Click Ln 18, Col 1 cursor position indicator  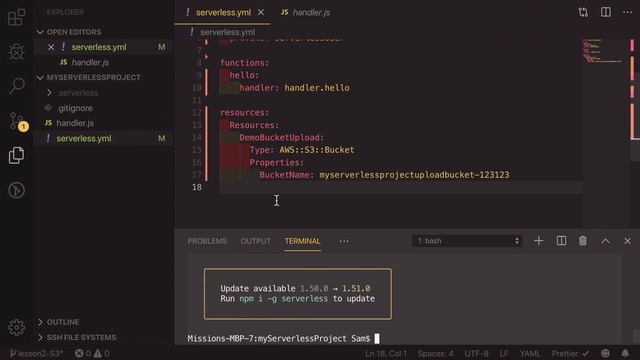click(x=386, y=353)
